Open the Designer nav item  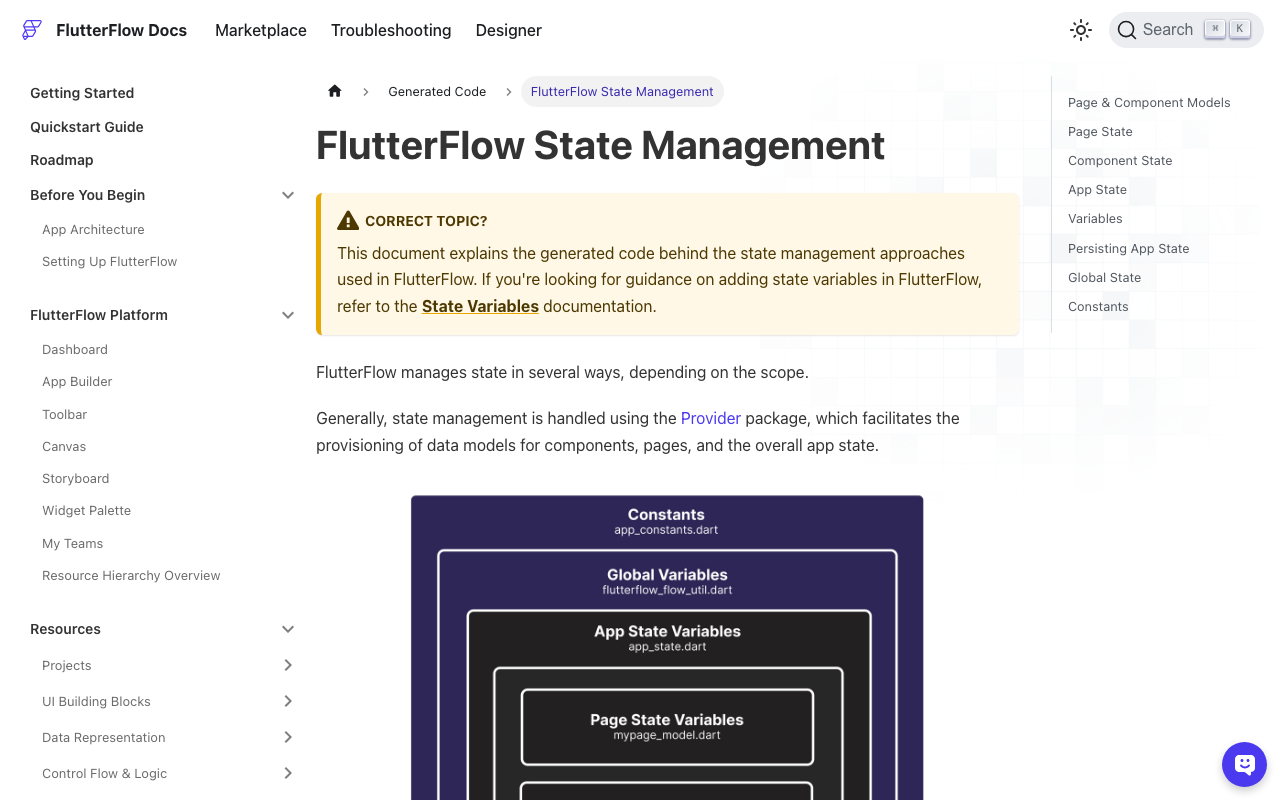point(509,30)
